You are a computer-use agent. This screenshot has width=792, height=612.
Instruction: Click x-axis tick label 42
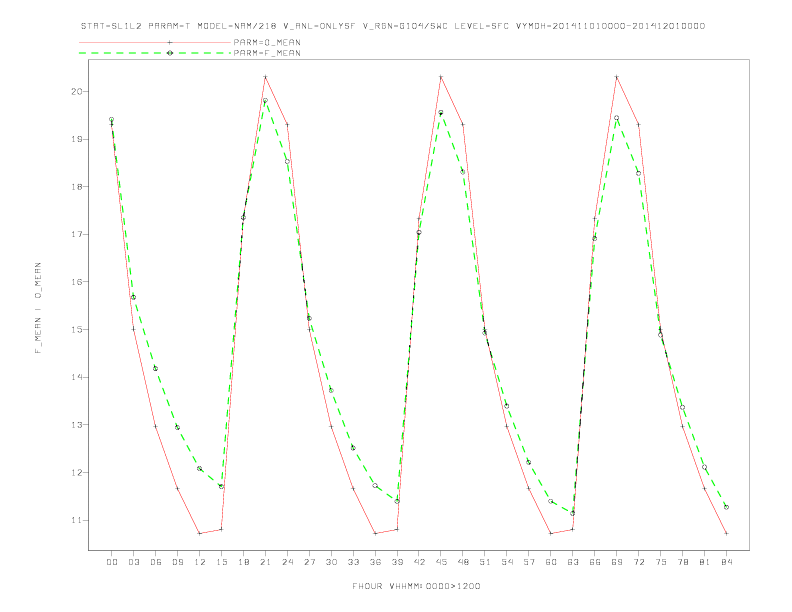[x=419, y=562]
